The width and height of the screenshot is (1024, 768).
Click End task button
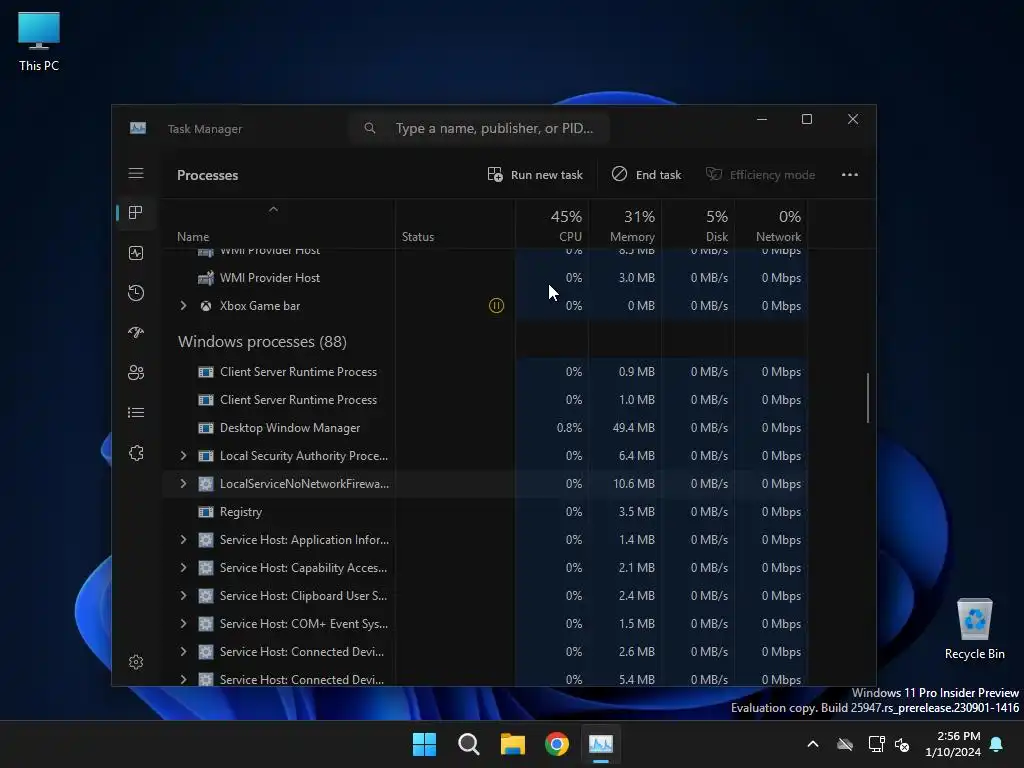point(647,174)
